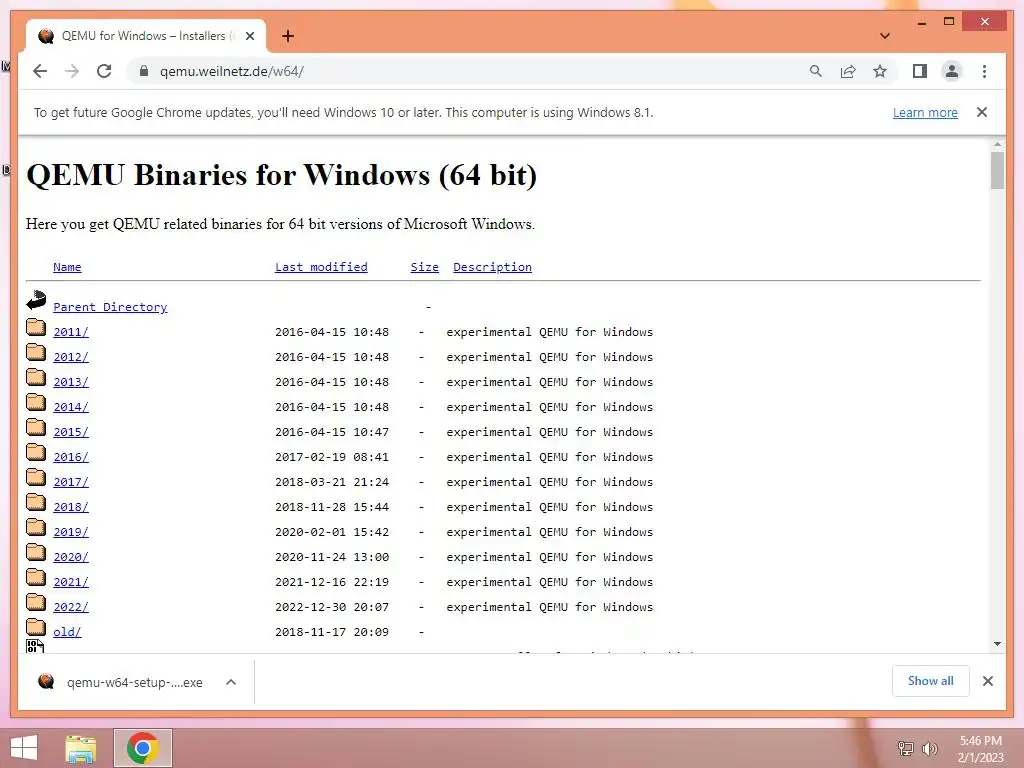This screenshot has width=1024, height=768.
Task: Sort listing by Description
Action: click(492, 267)
